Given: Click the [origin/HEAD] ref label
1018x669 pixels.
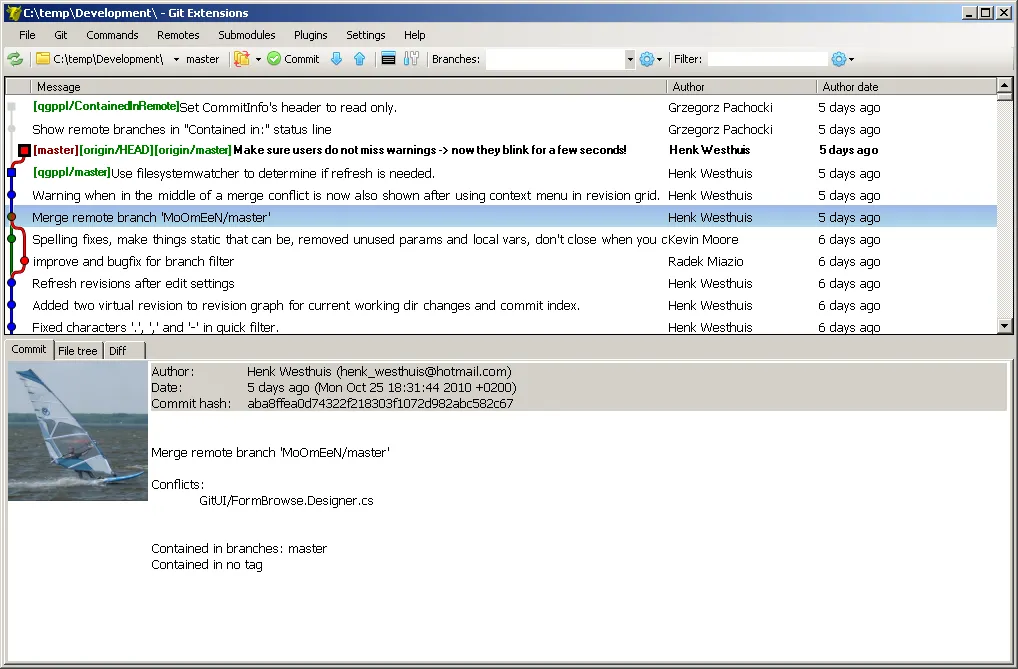Looking at the screenshot, I should point(116,150).
